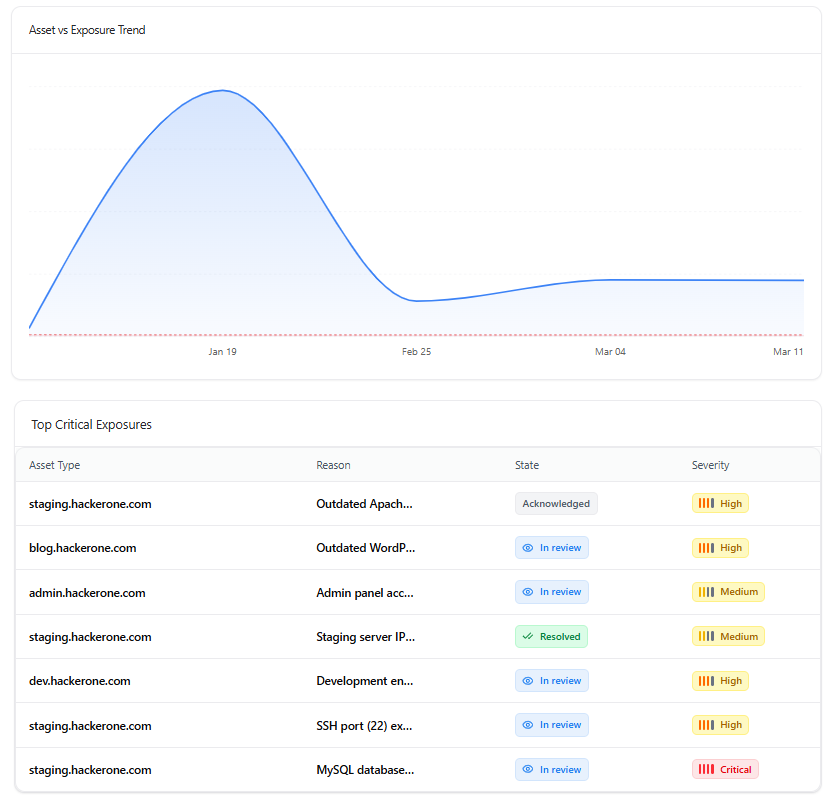Click the Asset vs Exposure Trend title
Screen dimensions: 832x795
[x=87, y=30]
